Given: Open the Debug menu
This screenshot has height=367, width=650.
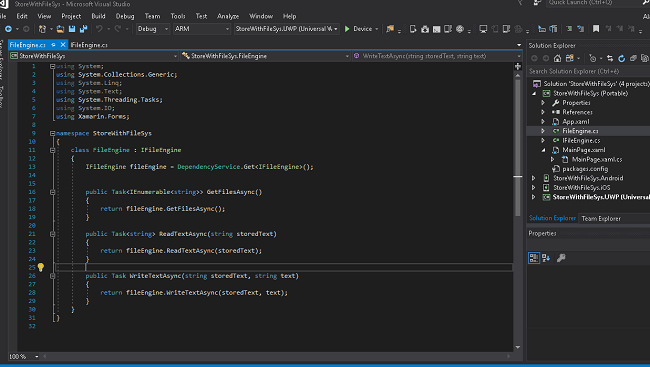Looking at the screenshot, I should (125, 16).
